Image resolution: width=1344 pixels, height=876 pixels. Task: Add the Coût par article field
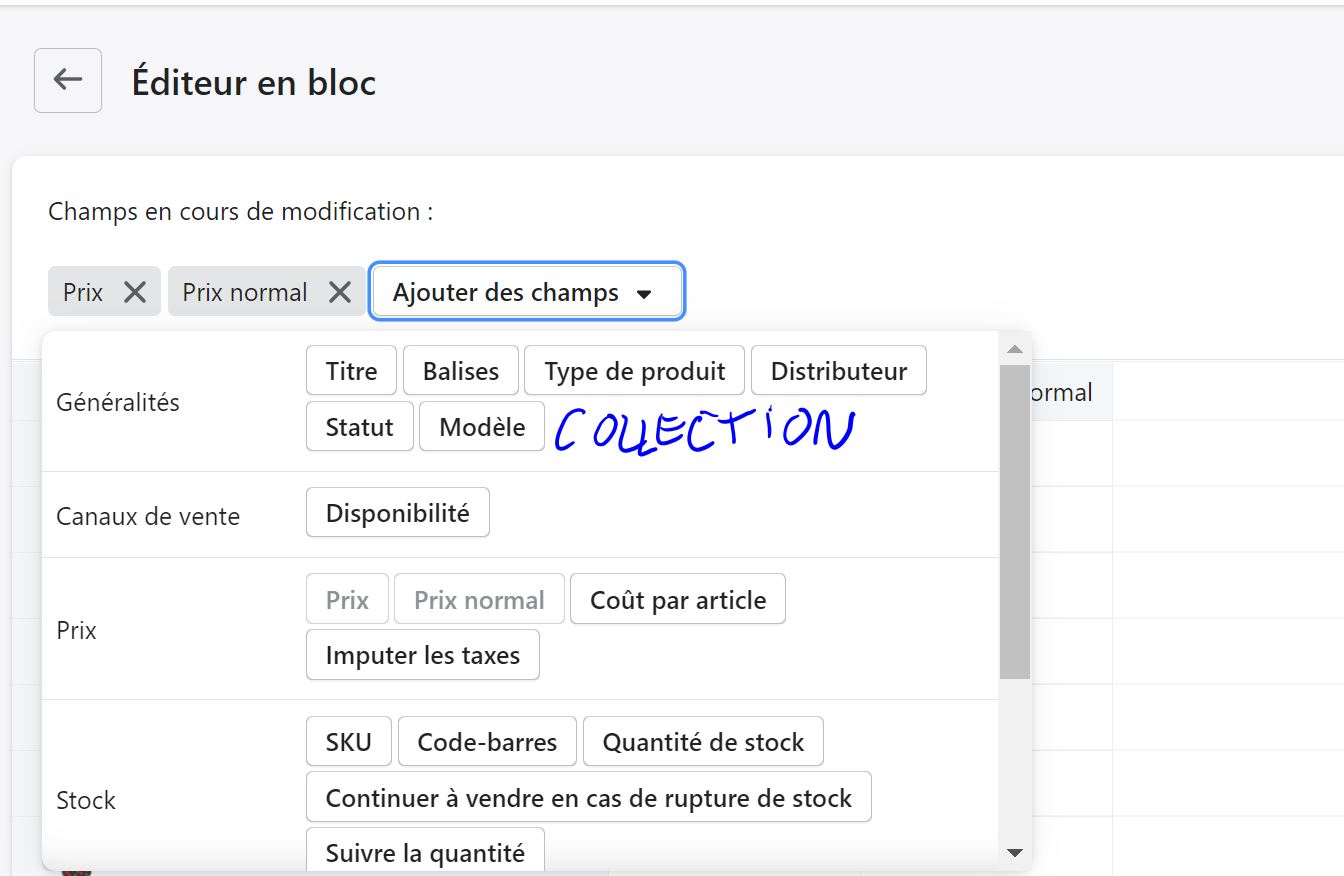[x=677, y=600]
